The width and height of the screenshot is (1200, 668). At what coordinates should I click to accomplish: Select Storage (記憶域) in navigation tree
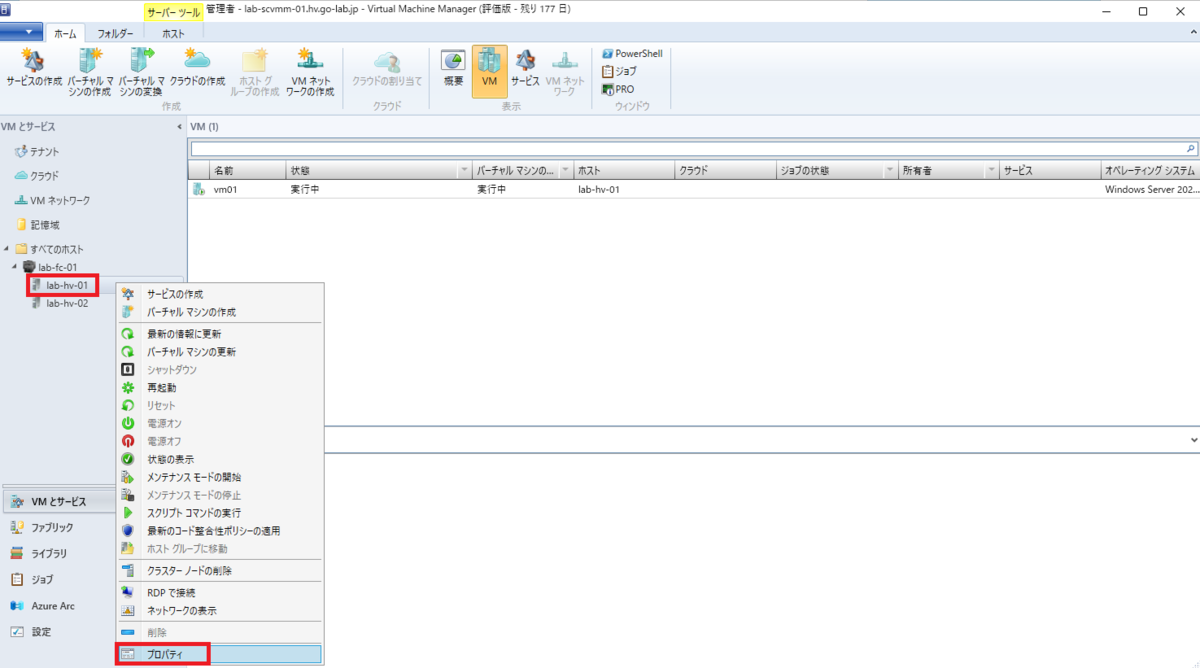tap(37, 225)
